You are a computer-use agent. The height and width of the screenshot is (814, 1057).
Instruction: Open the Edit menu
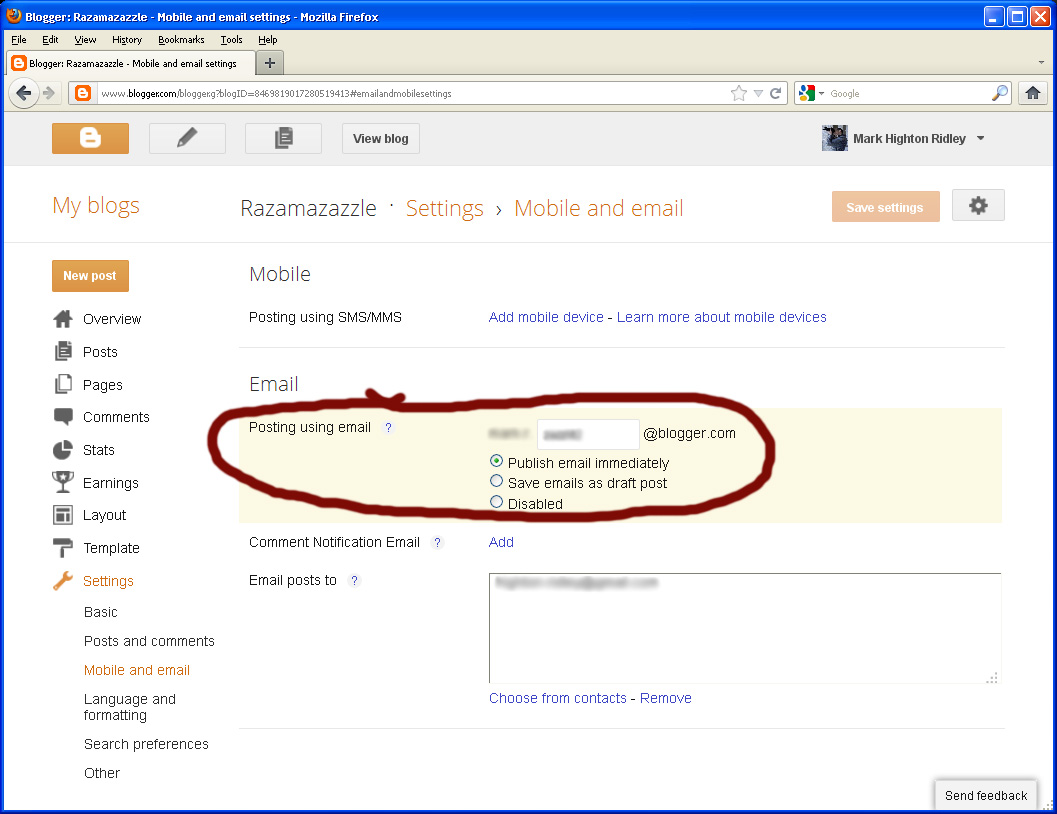(50, 40)
